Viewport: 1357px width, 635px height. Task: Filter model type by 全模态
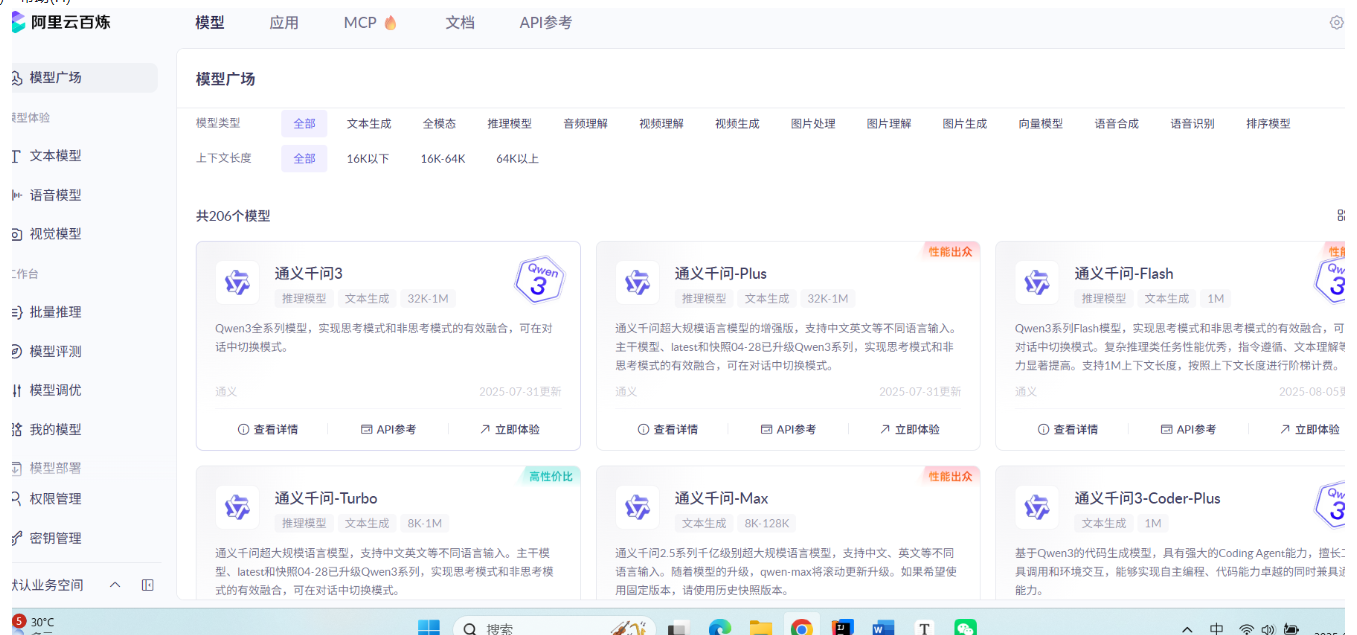click(439, 124)
